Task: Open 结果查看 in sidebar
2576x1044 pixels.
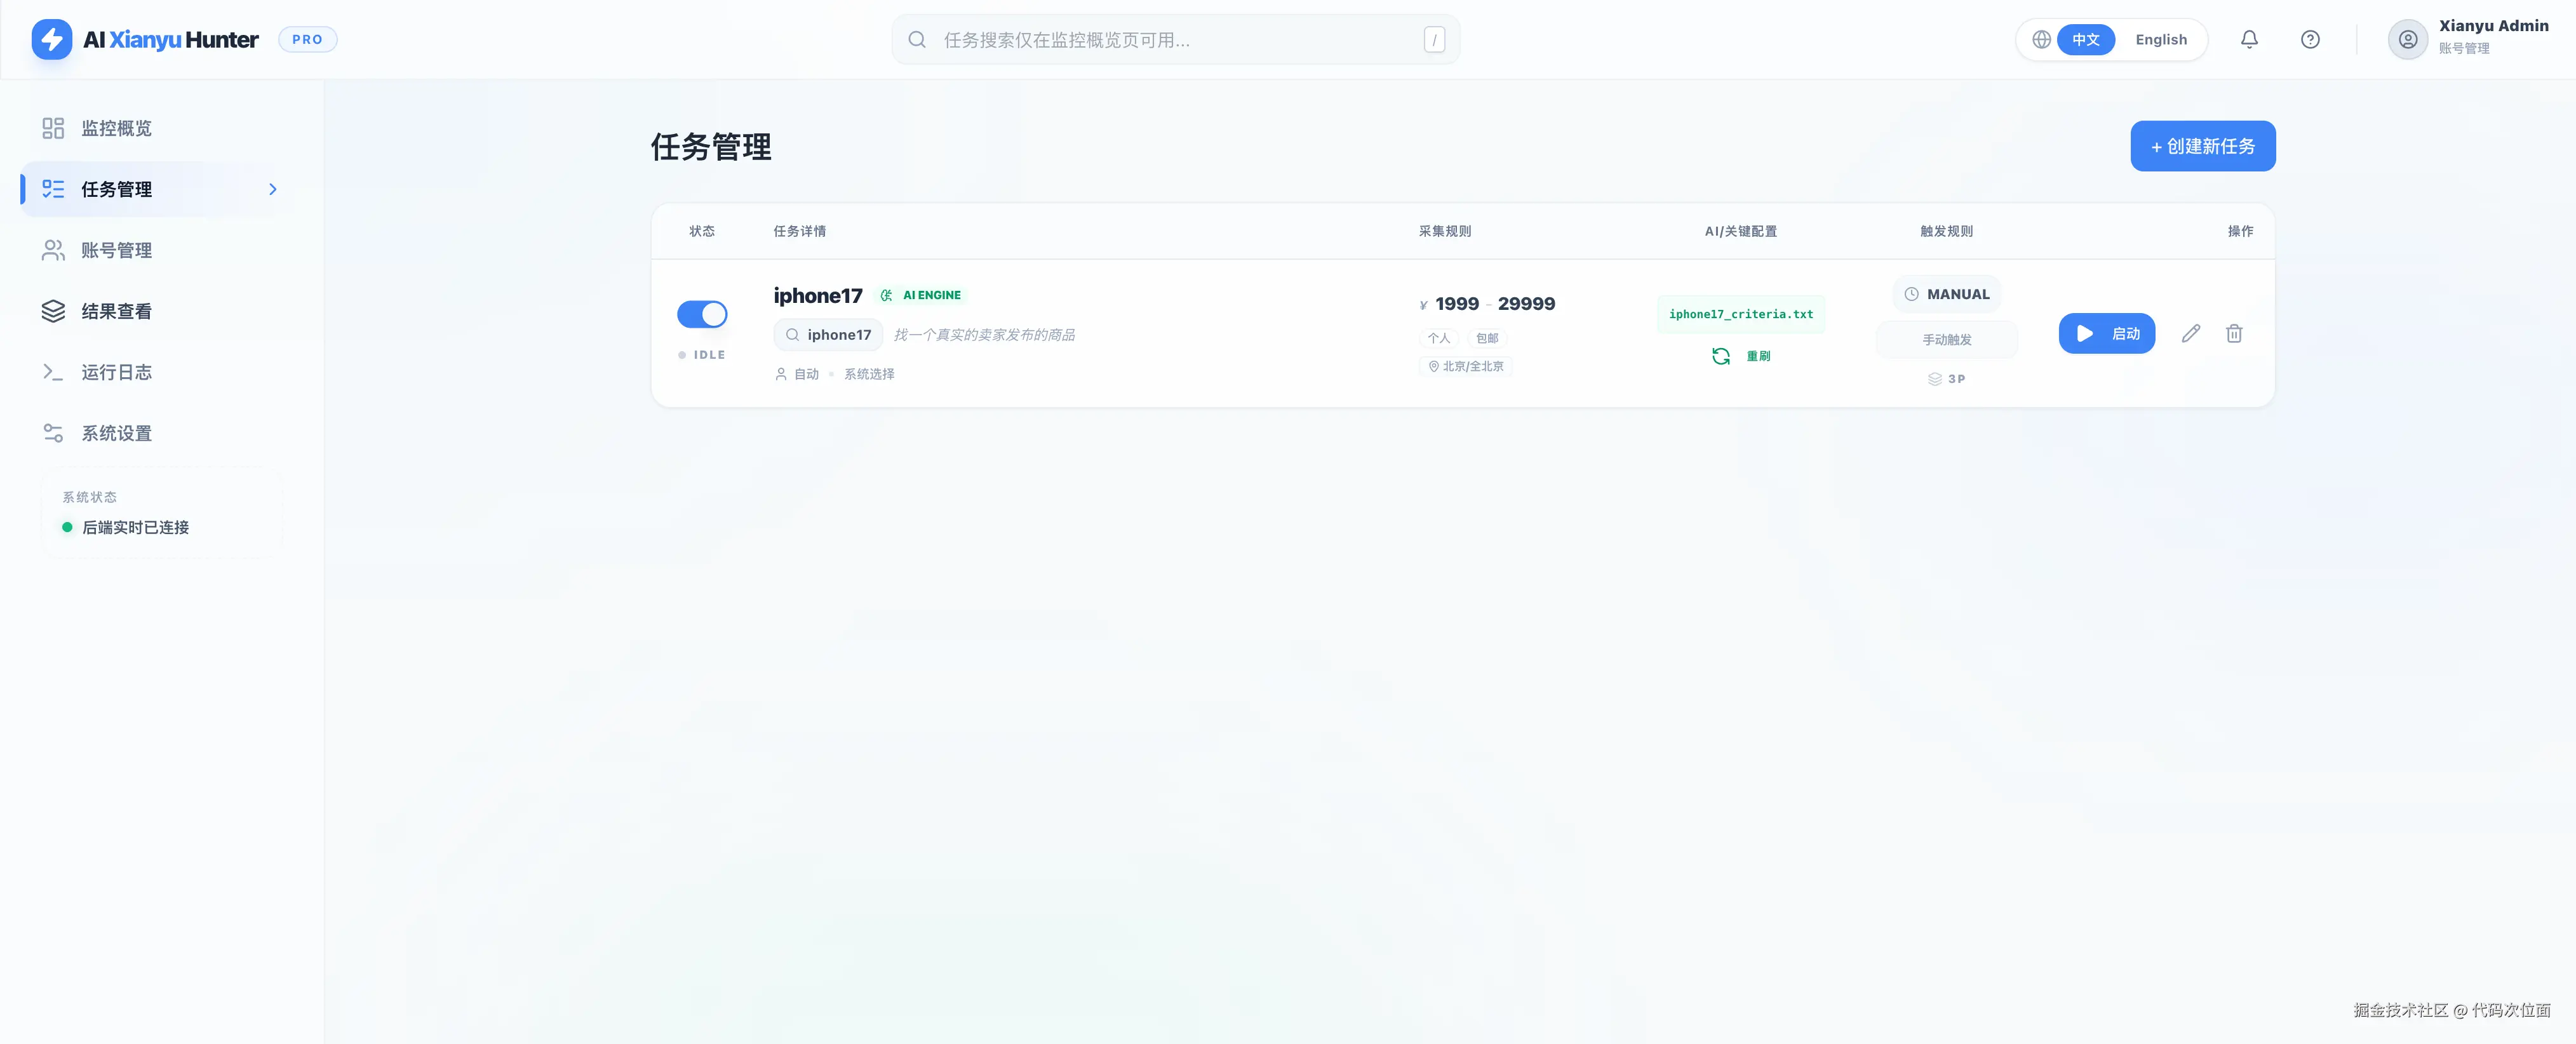Action: coord(116,311)
